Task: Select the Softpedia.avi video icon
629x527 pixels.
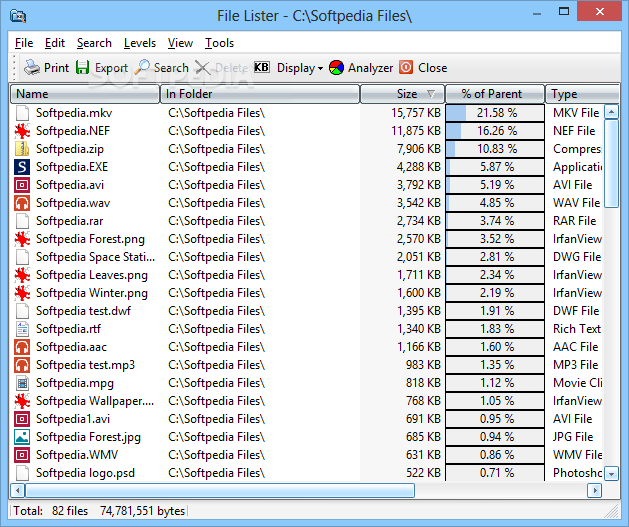Action: tap(22, 185)
